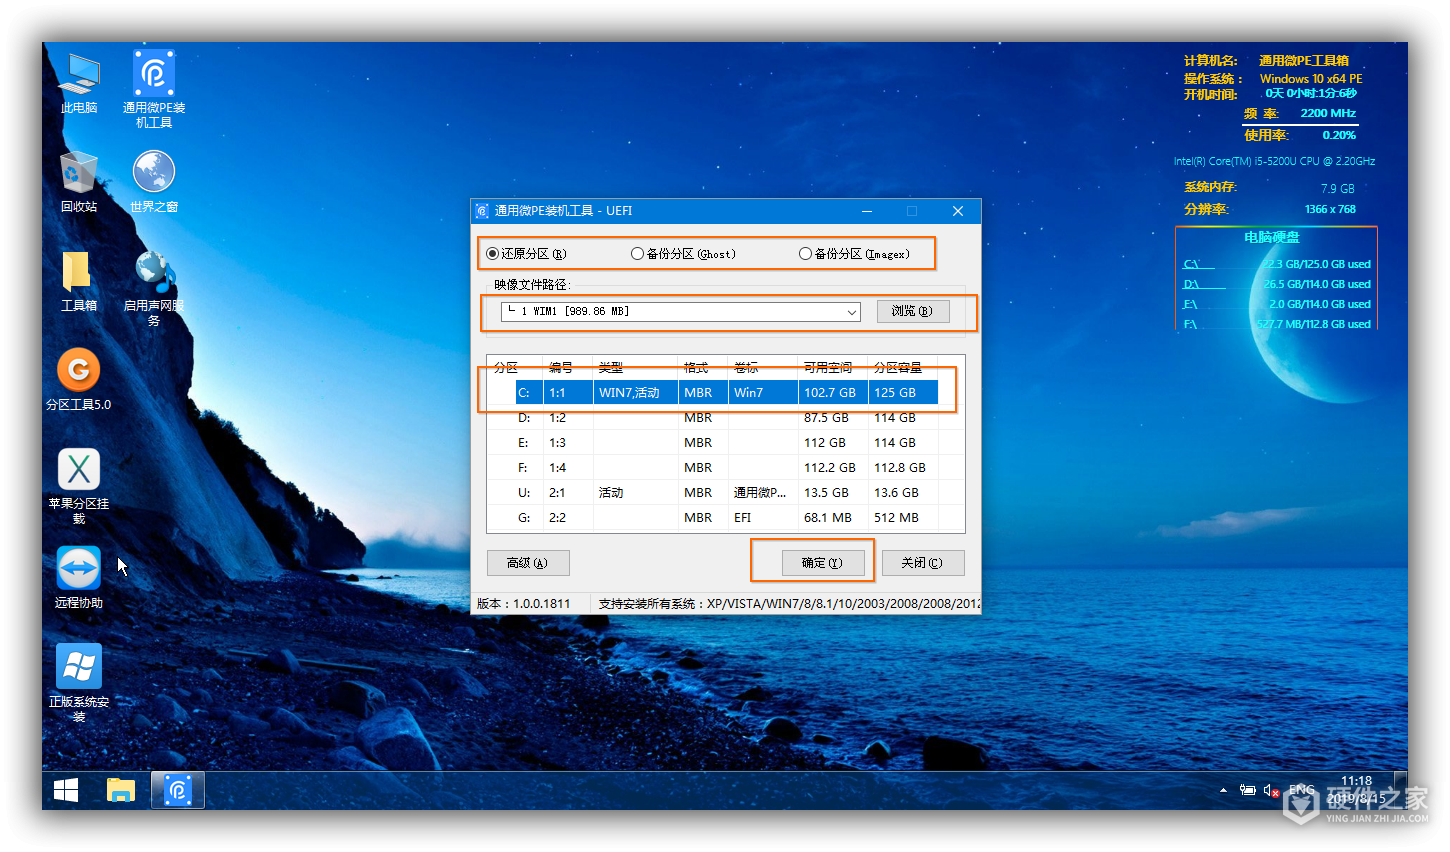Viewport: 1450px width, 852px height.
Task: Select 还原分区(R) radio option
Action: coord(526,254)
